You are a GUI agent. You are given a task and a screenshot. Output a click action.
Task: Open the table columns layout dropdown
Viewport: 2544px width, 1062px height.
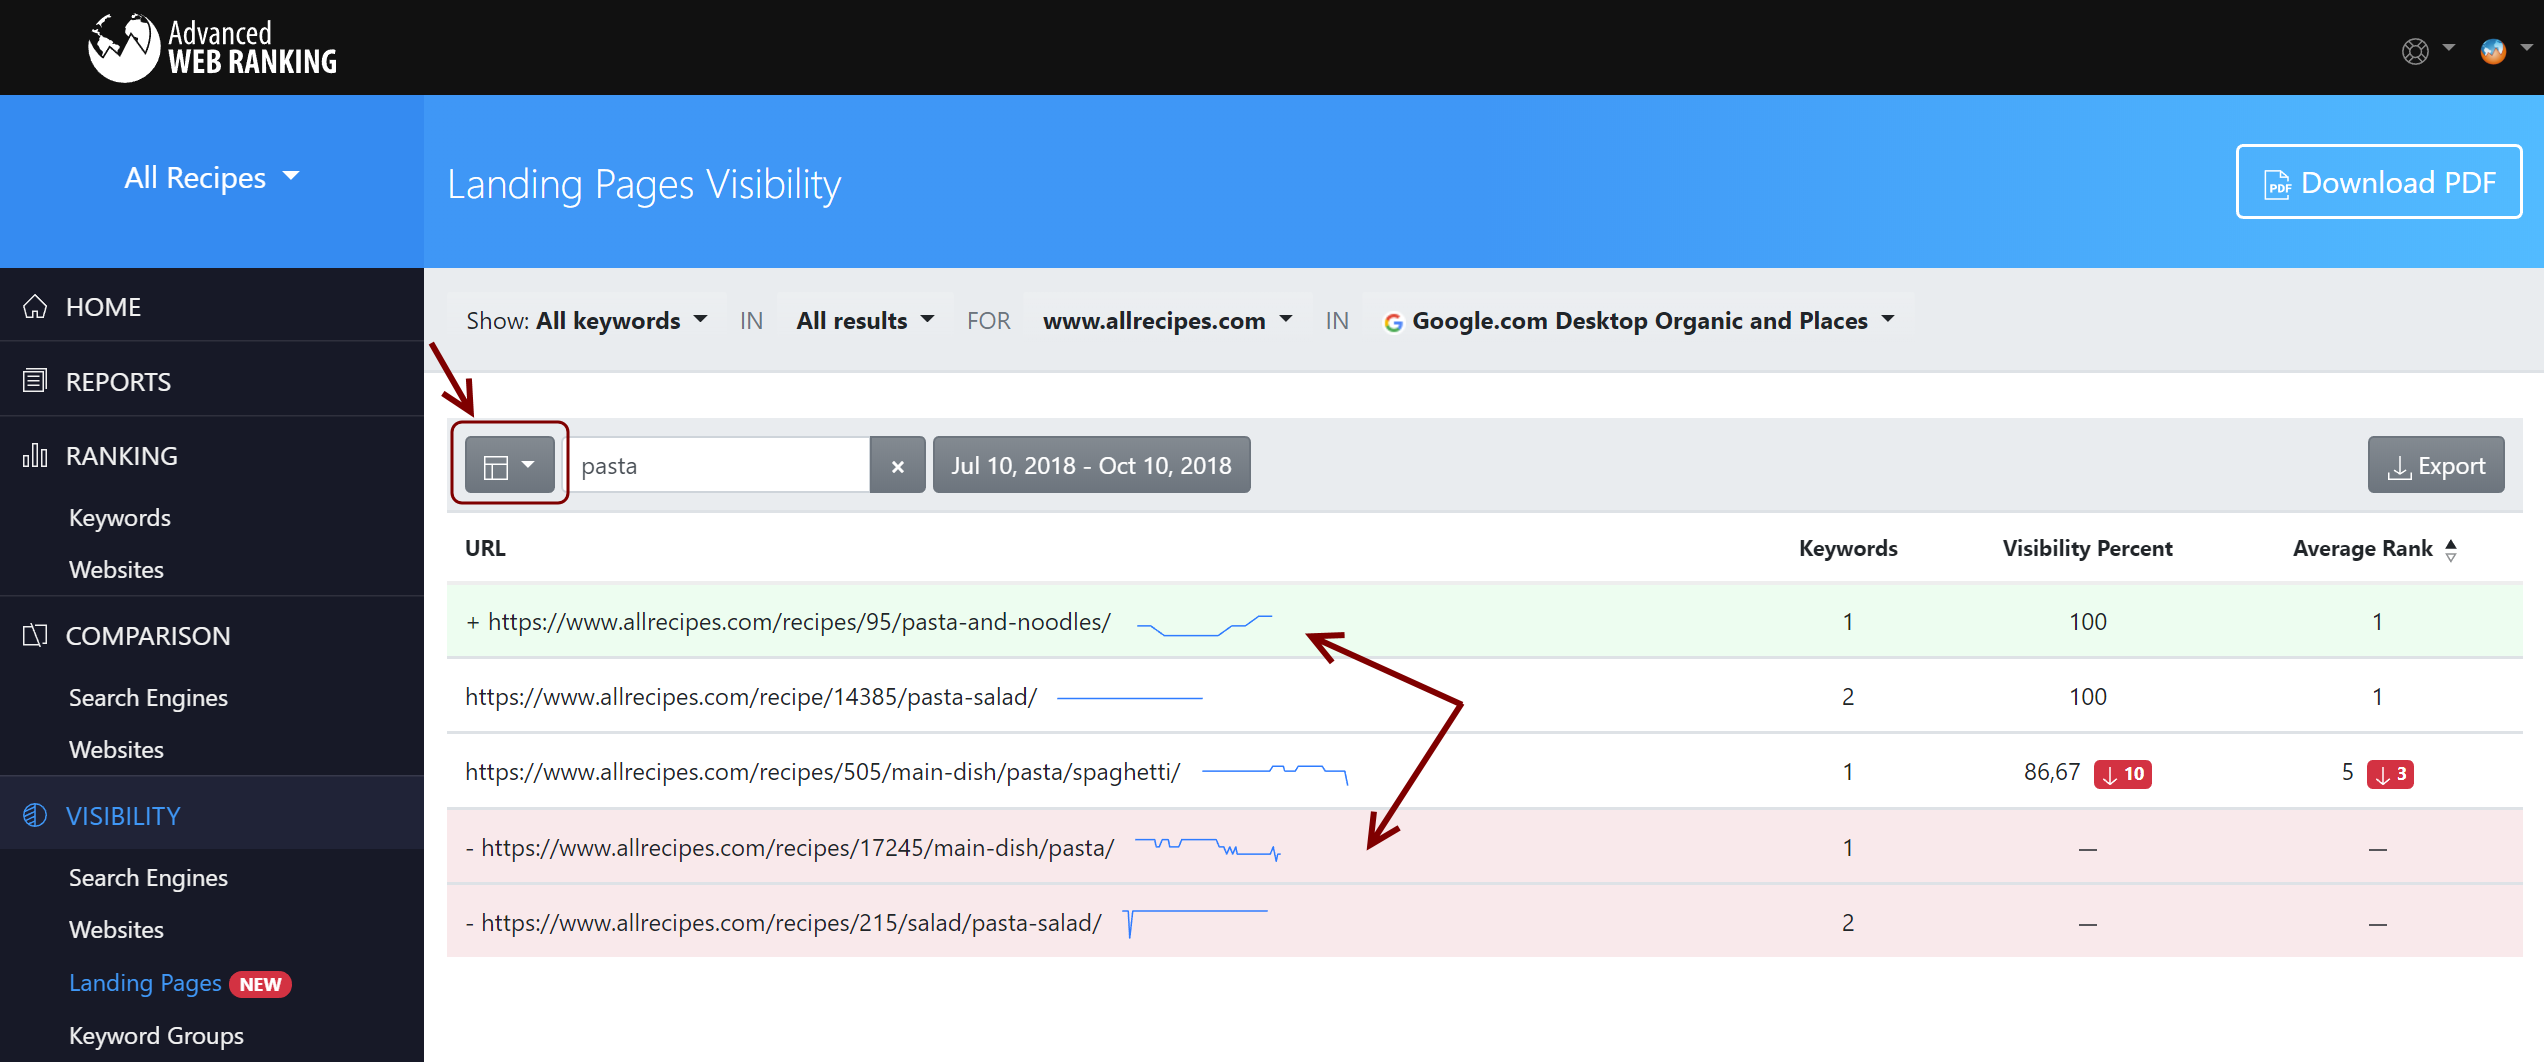[x=510, y=465]
